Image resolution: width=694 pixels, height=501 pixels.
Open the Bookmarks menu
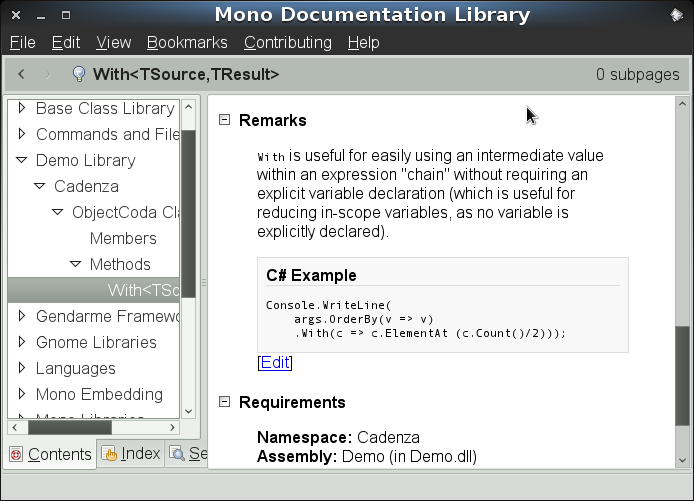point(187,42)
